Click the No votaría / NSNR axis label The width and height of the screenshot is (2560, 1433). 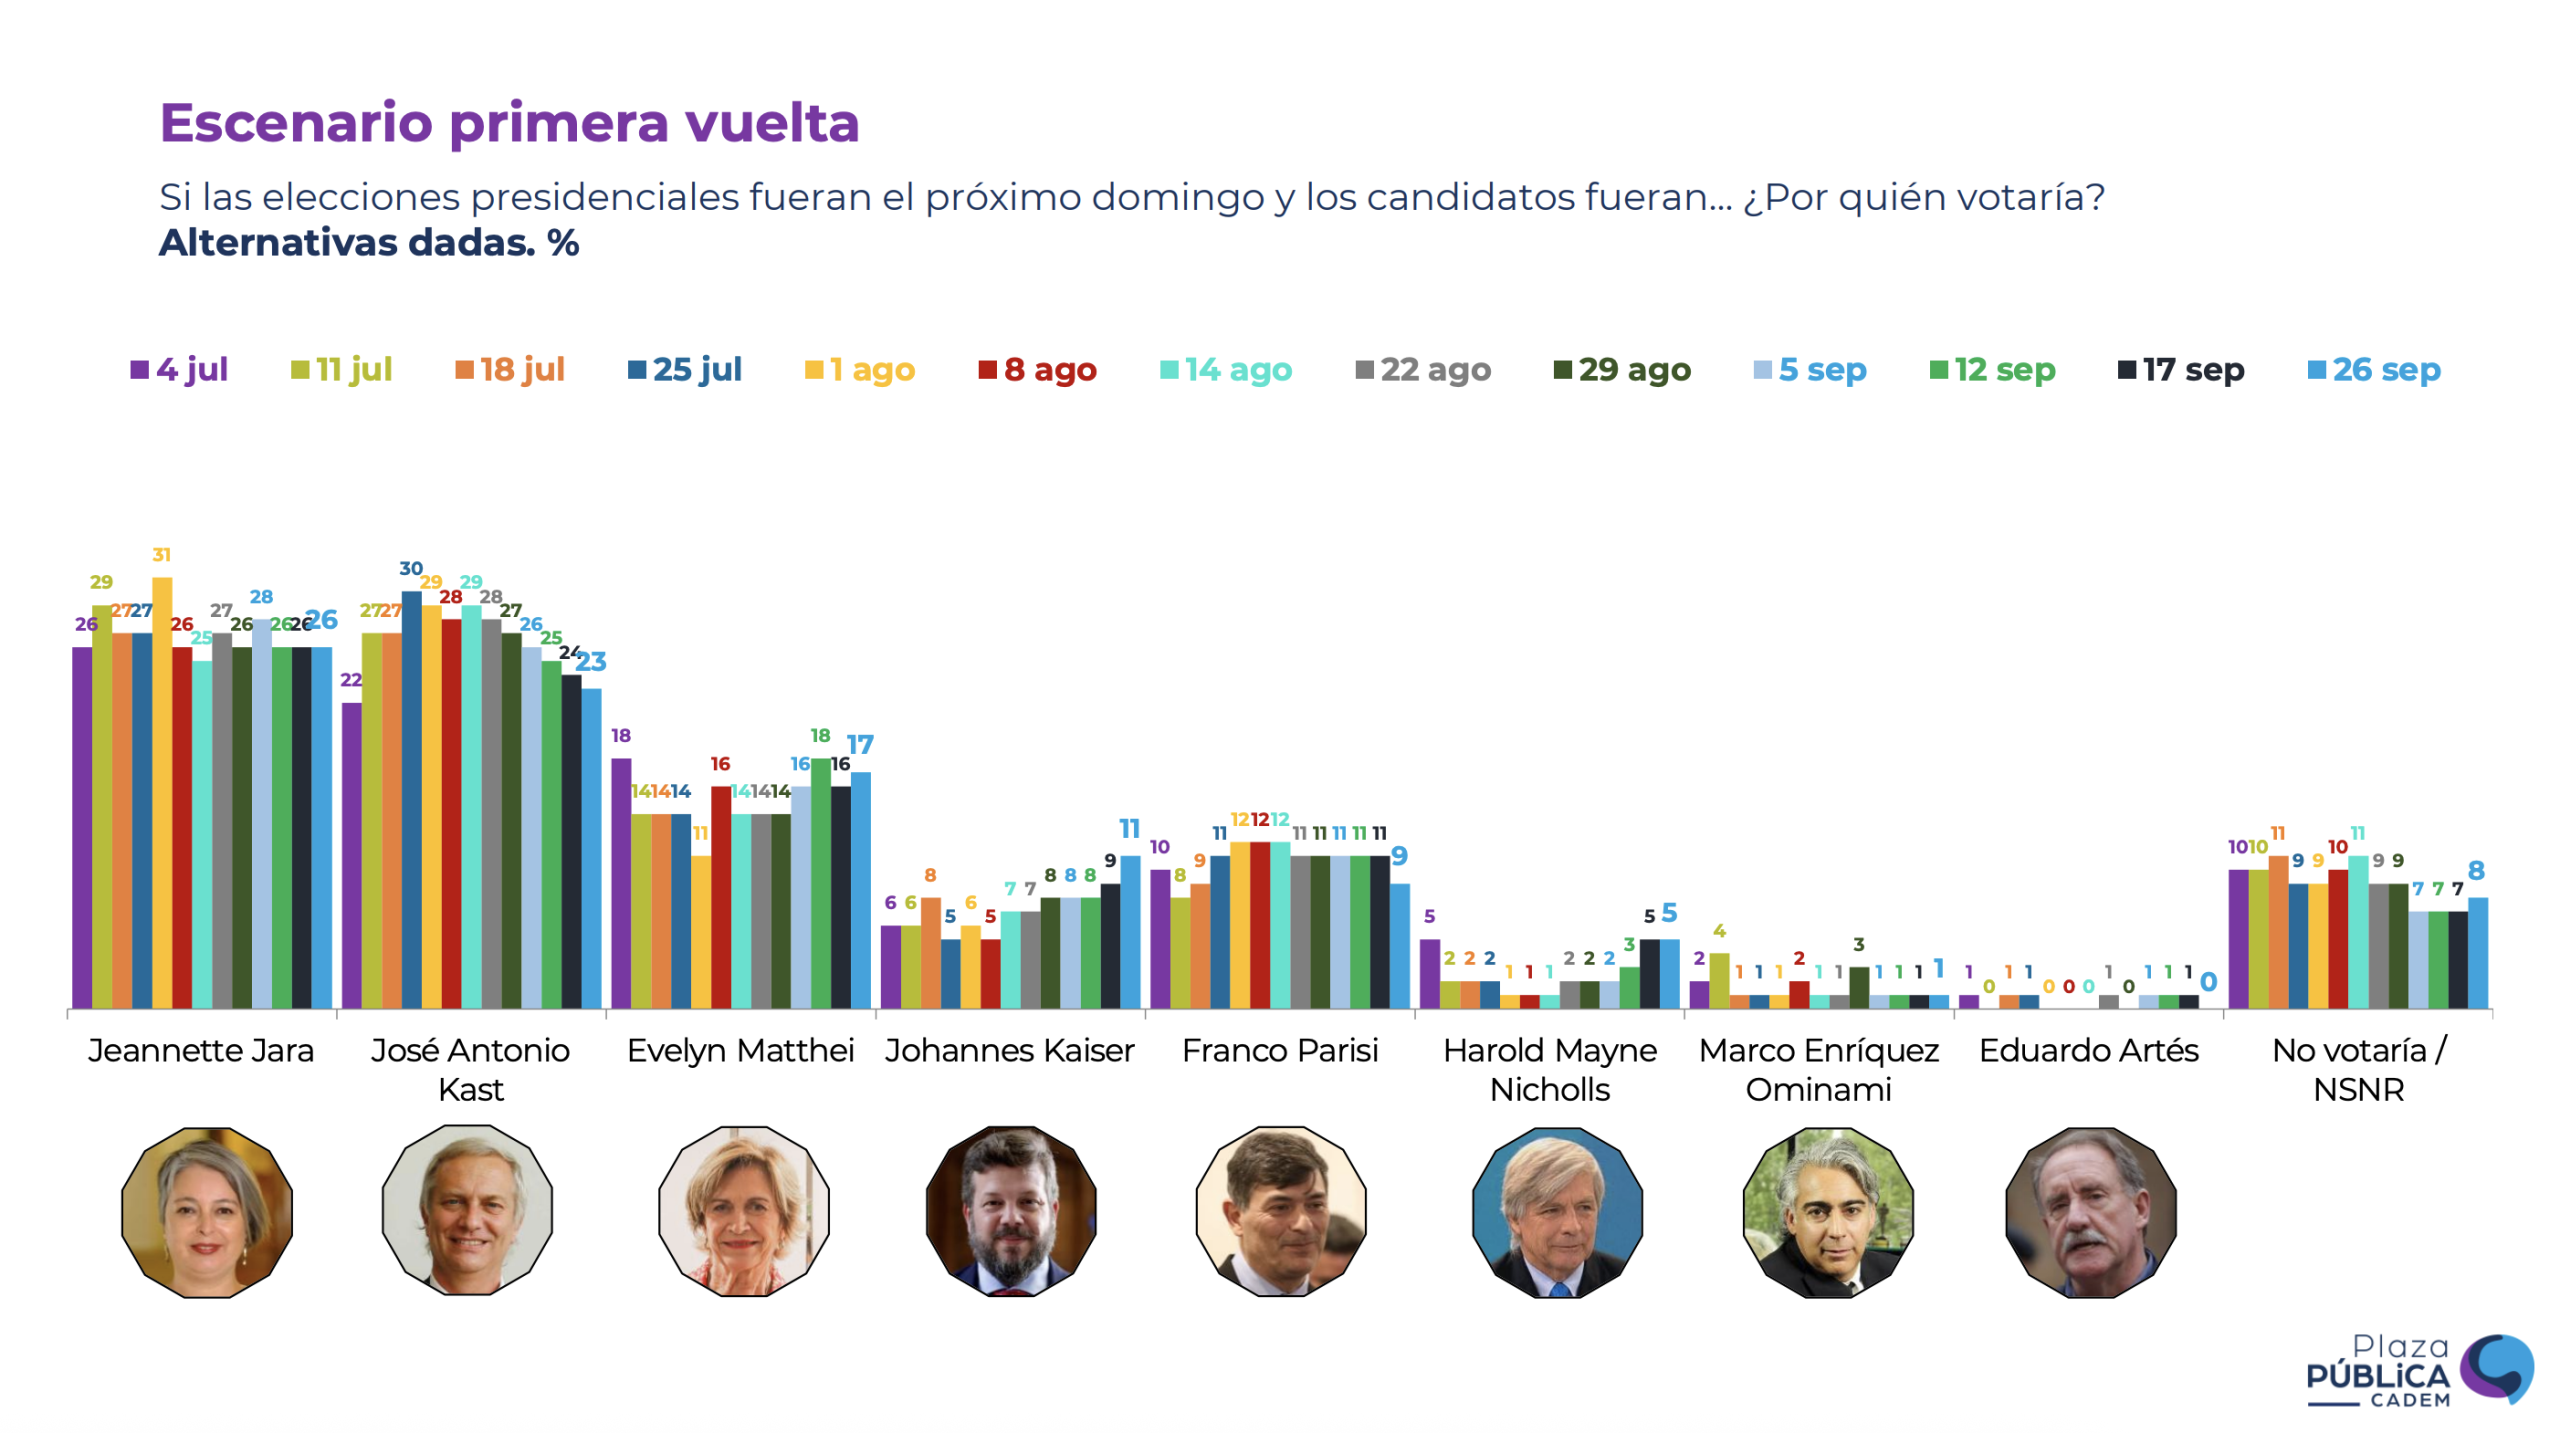click(2357, 1068)
